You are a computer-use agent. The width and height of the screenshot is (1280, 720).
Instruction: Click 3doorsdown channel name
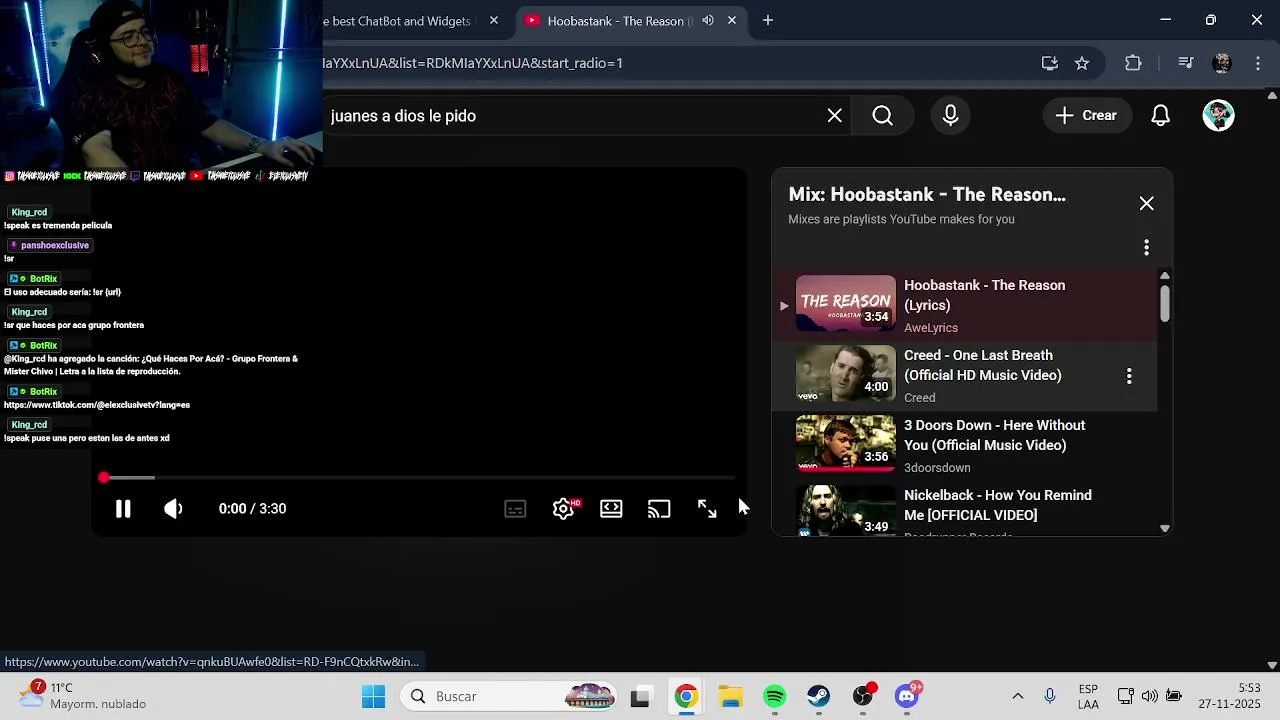pyautogui.click(x=937, y=468)
